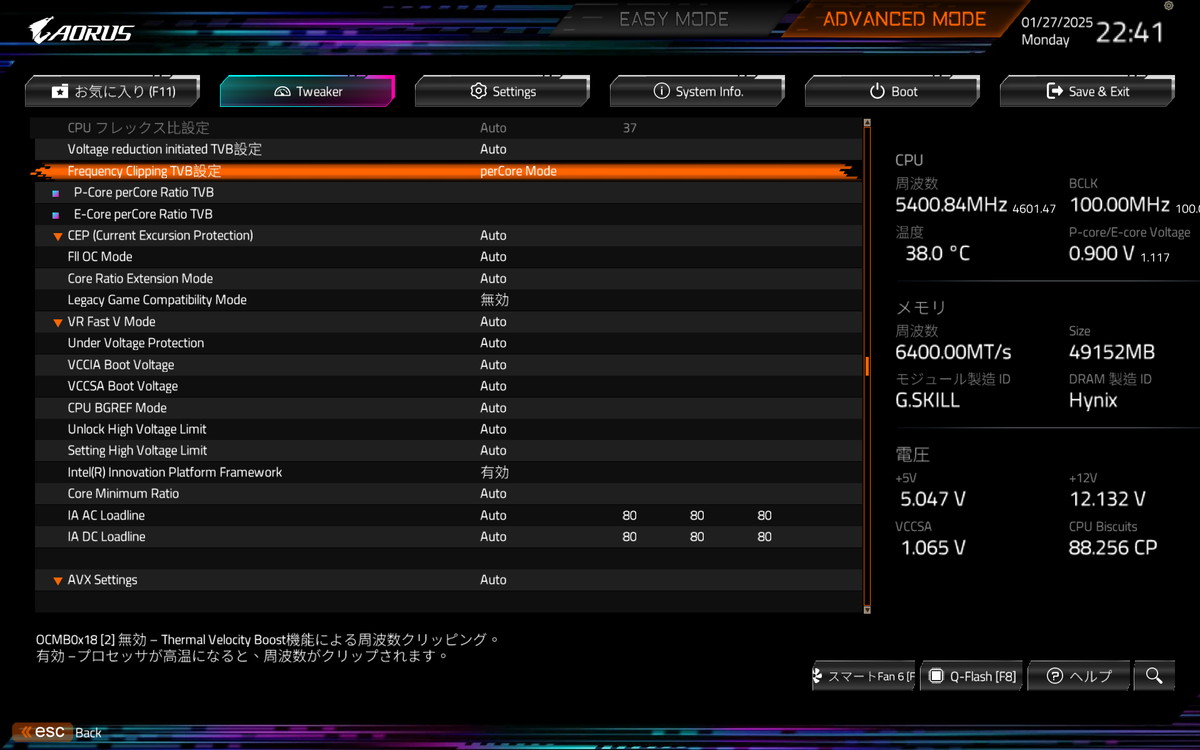Screen dimensions: 1200x750
Task: Click the CPU temperature 38.0 °C readout
Action: [938, 254]
